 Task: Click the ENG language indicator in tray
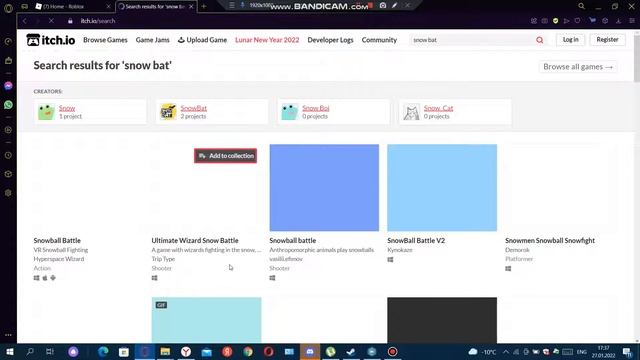[x=582, y=352]
